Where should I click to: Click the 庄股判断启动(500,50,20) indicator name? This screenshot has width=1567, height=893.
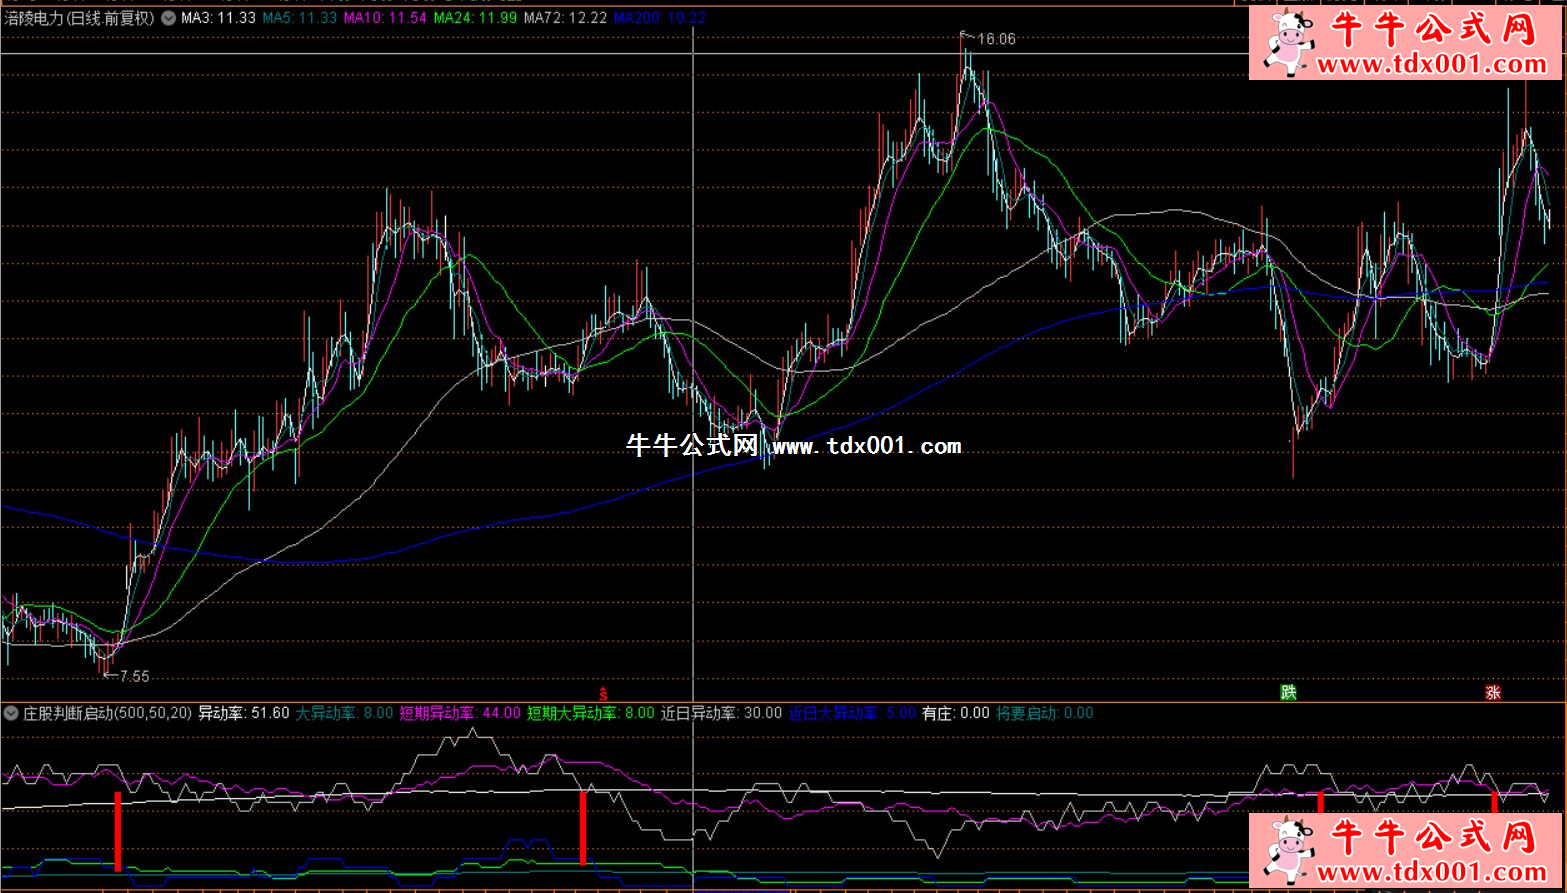[x=108, y=713]
